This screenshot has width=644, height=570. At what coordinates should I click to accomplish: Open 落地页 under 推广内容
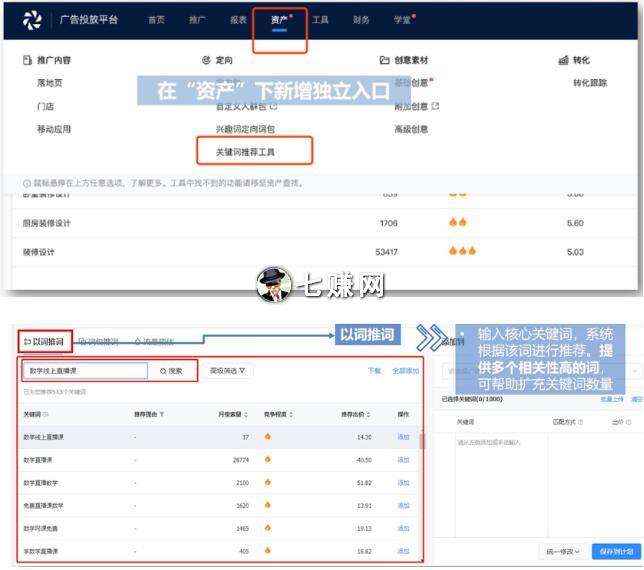coord(50,83)
